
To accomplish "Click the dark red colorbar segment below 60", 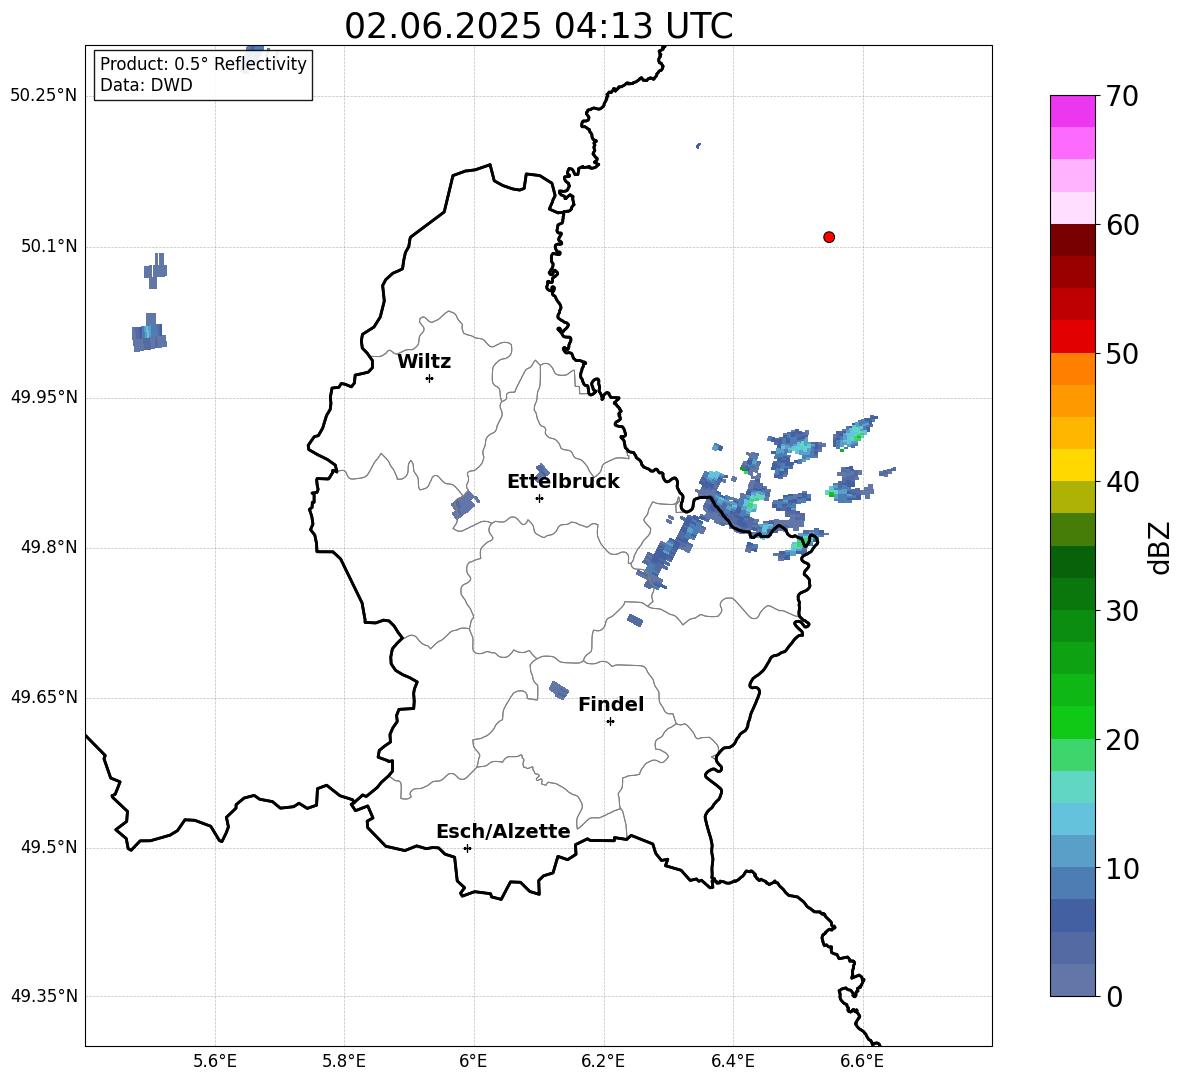I will coord(1072,240).
